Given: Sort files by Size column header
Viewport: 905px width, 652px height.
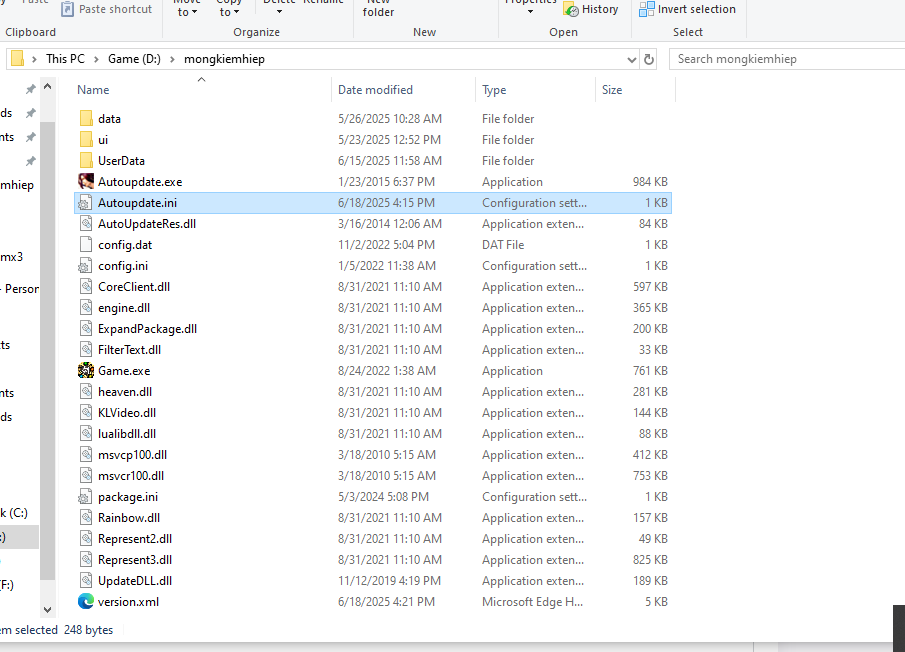Looking at the screenshot, I should click(612, 90).
